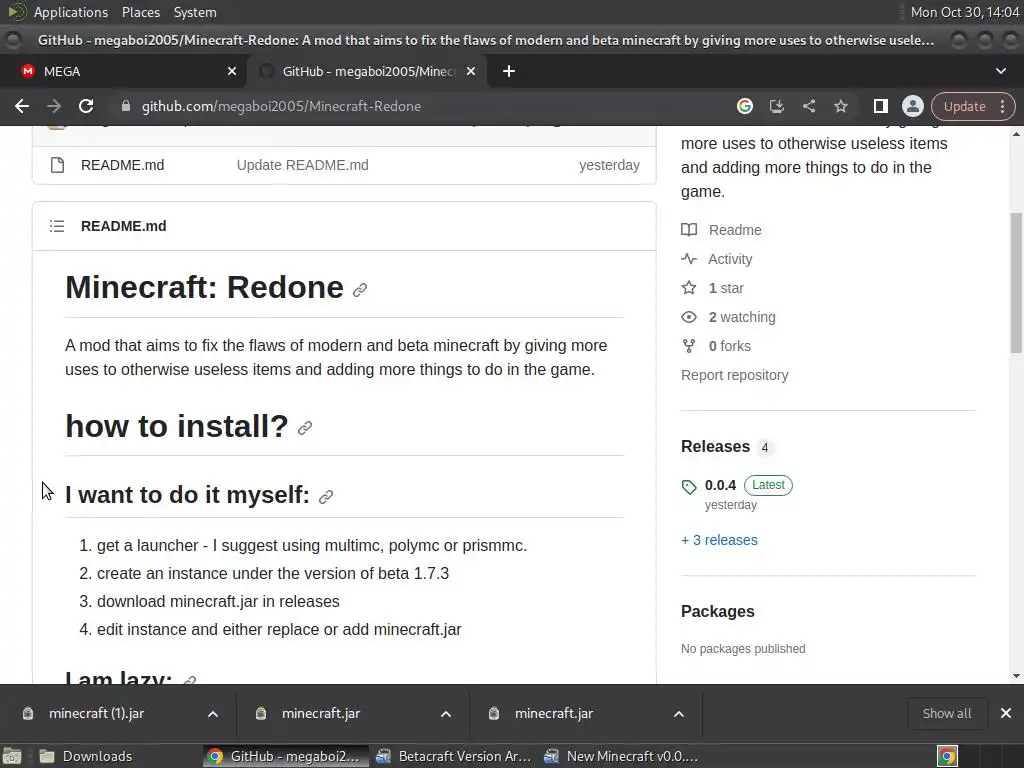Viewport: 1024px width, 768px height.
Task: Open downloaded minecraft (1).jar
Action: (x=96, y=714)
